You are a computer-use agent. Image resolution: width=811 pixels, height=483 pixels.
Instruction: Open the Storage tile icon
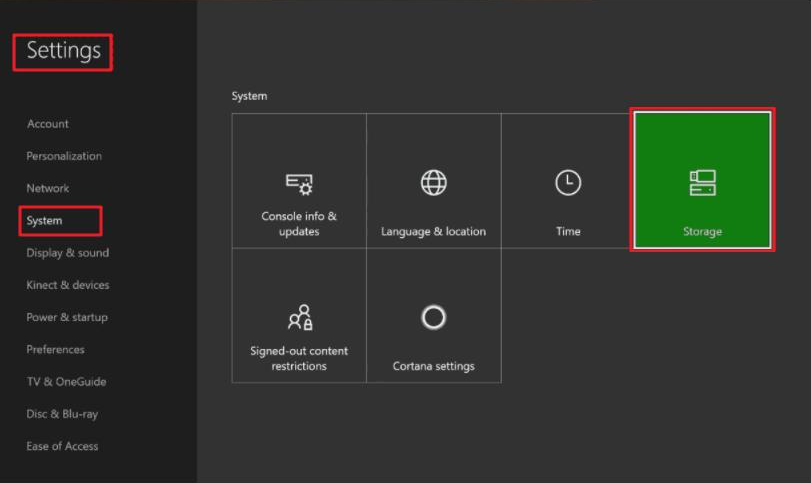point(702,183)
